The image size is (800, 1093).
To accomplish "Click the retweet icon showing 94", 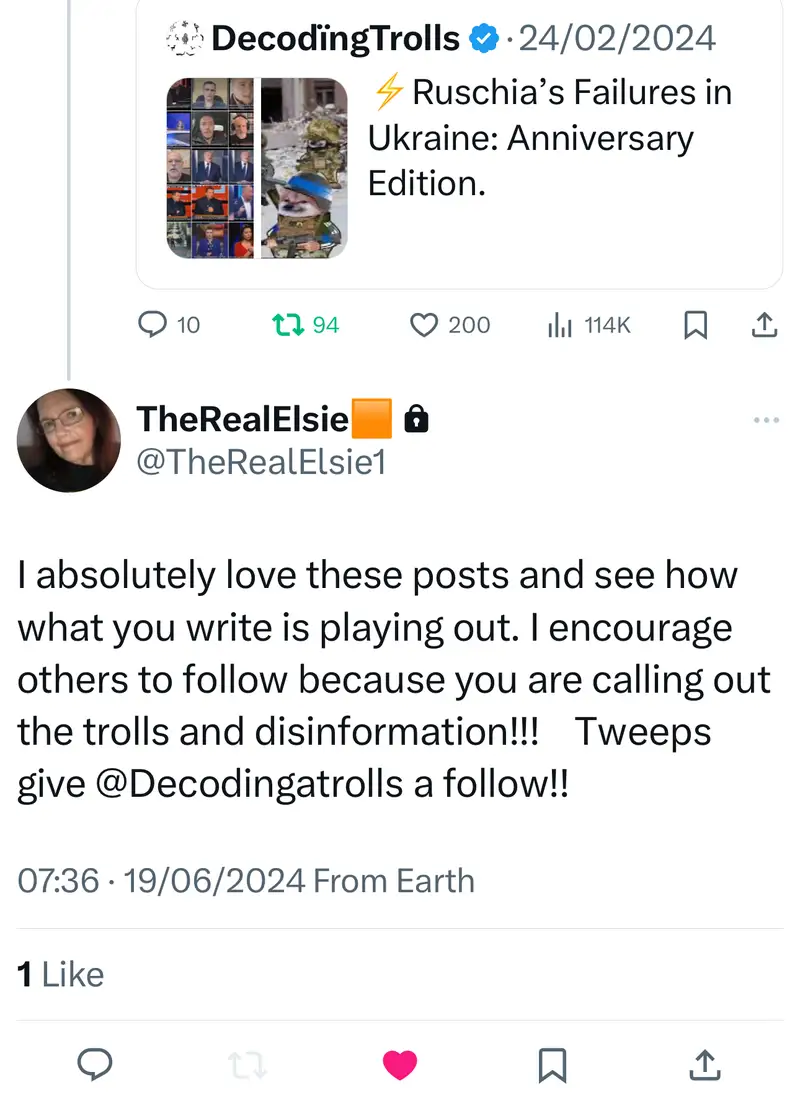I will pyautogui.click(x=288, y=325).
